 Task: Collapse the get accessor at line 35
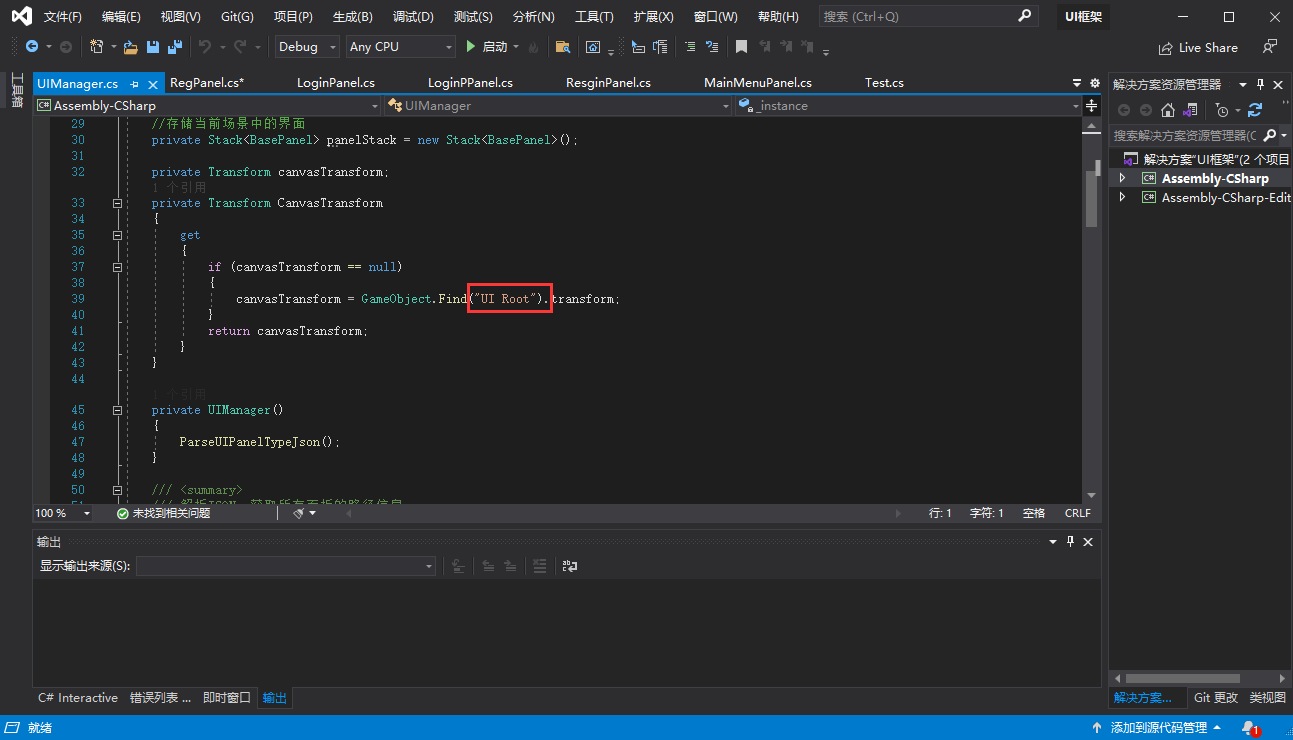tap(117, 235)
